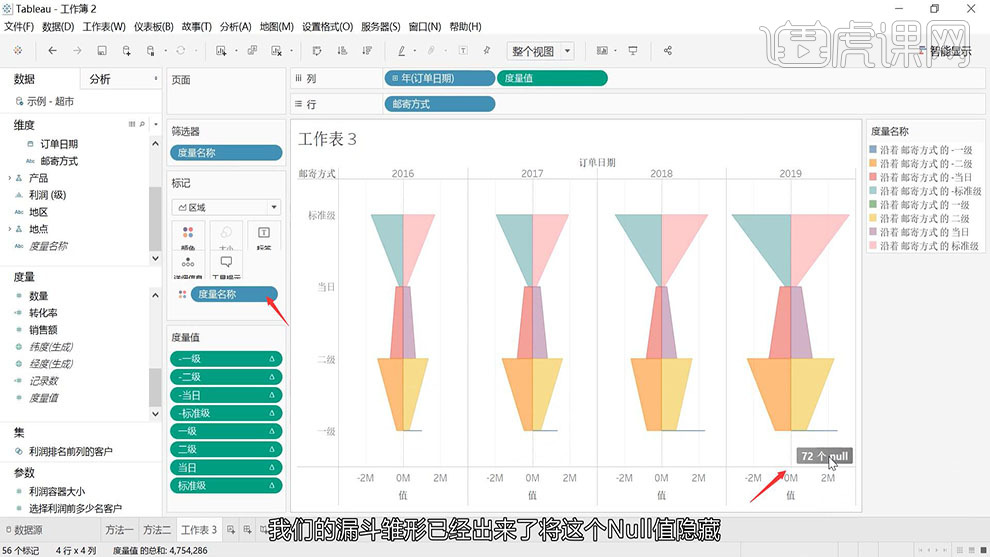The image size is (990, 557).
Task: Open the 工作表(W) menu
Action: 104,27
